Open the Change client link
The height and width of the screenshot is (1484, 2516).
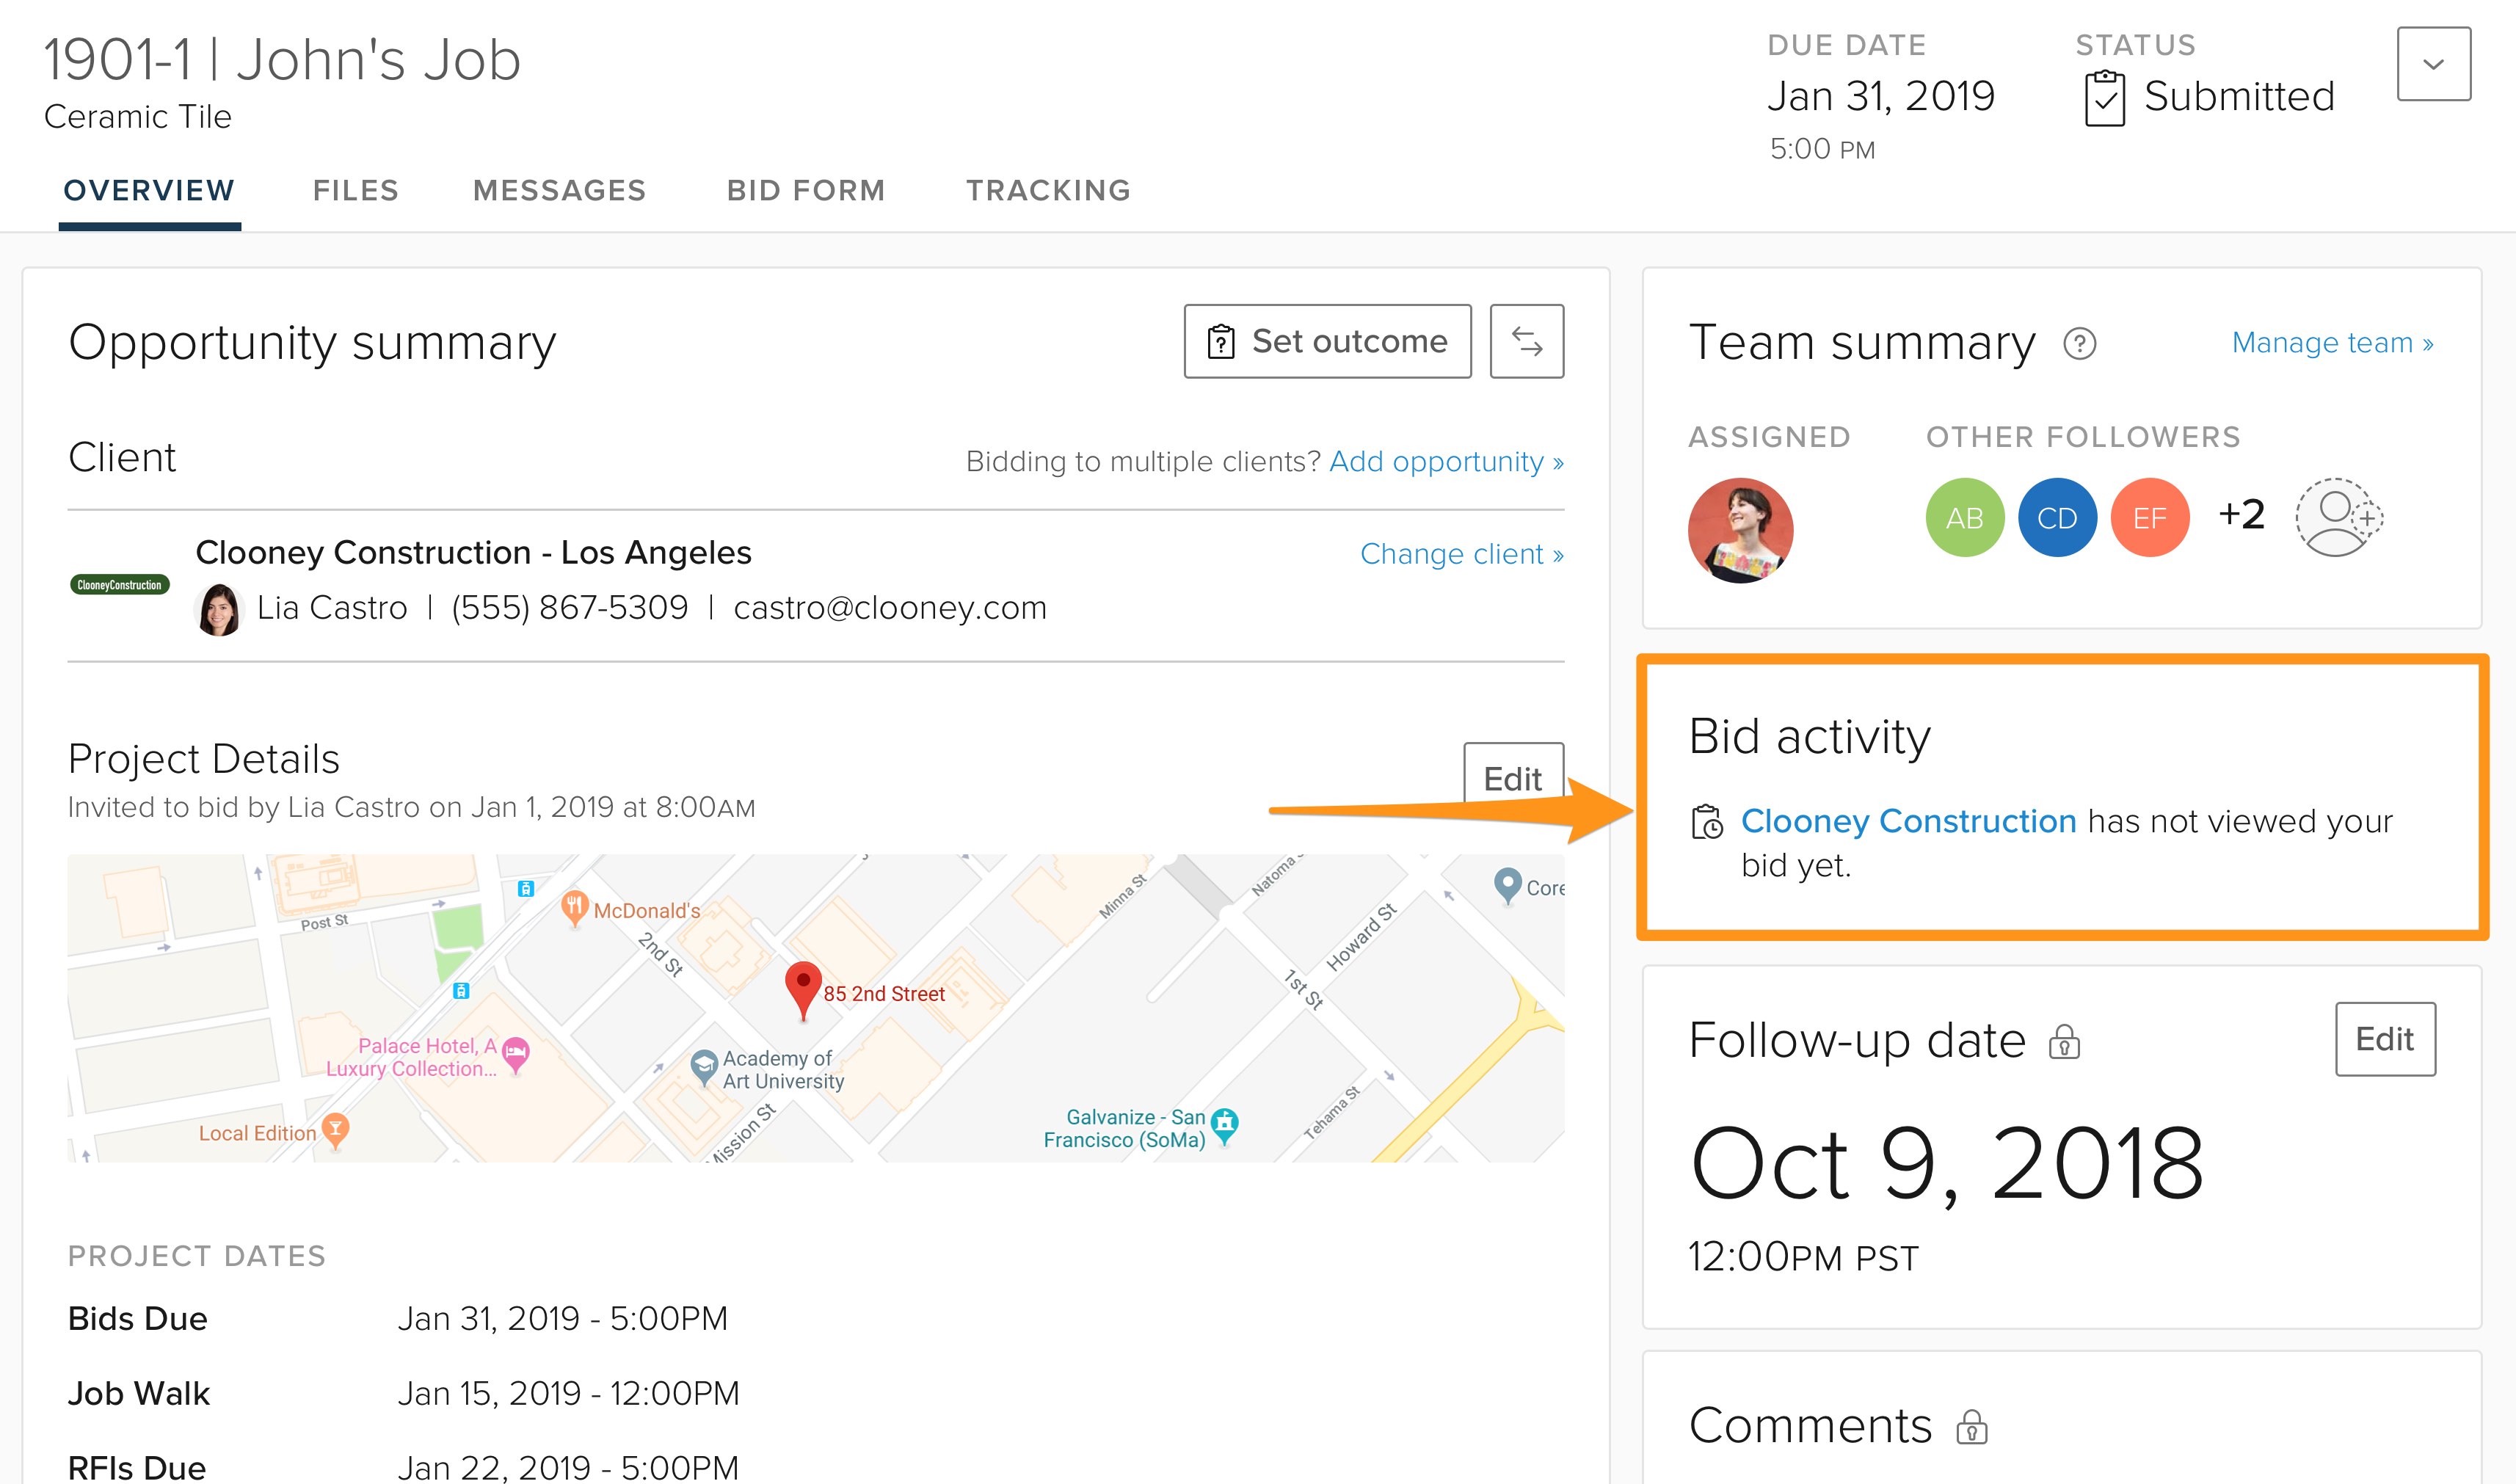click(1461, 554)
